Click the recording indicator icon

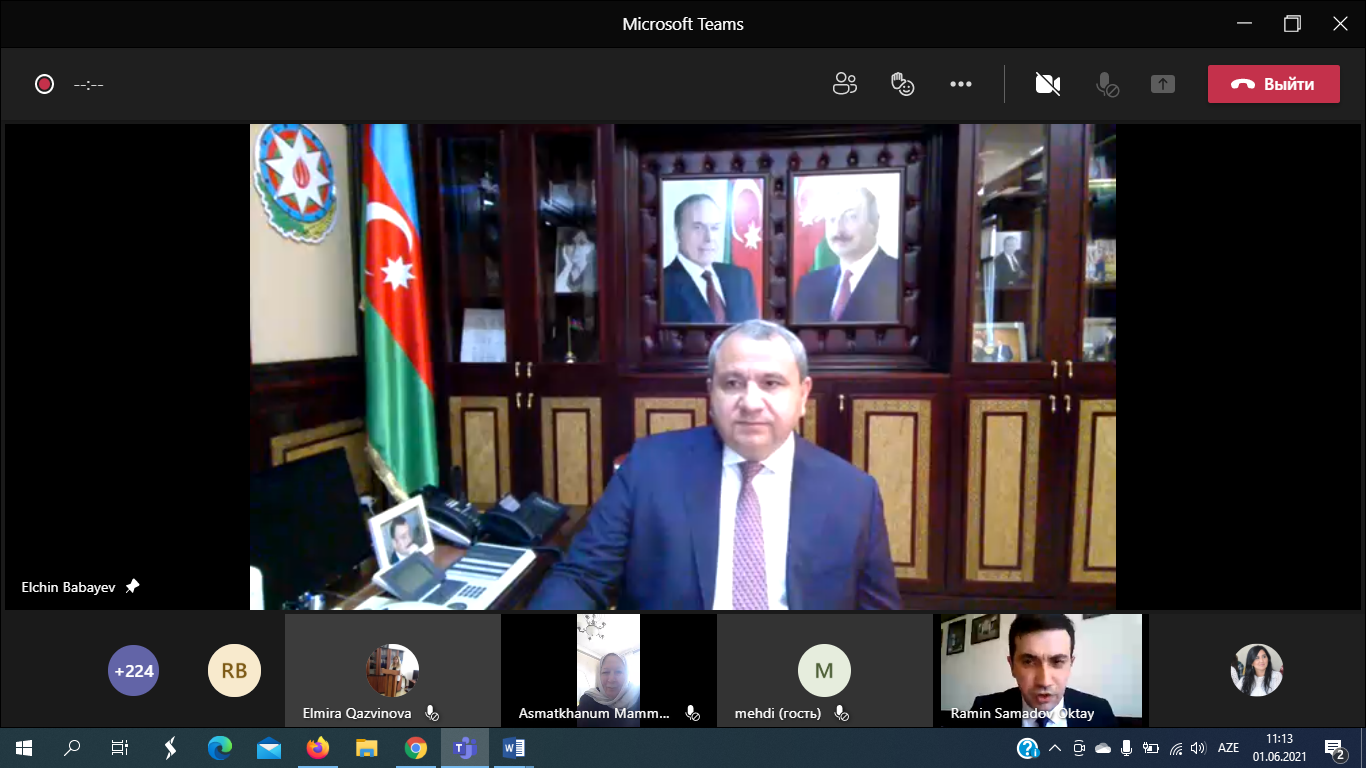click(x=44, y=84)
